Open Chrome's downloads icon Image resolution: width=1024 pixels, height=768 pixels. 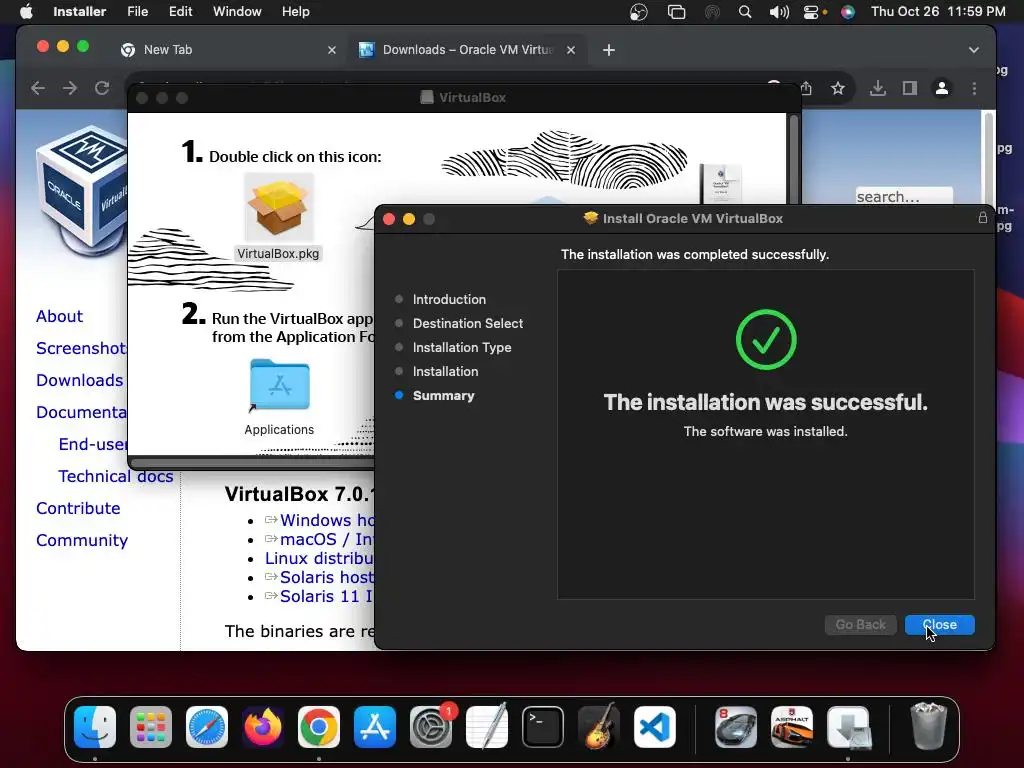(x=878, y=88)
